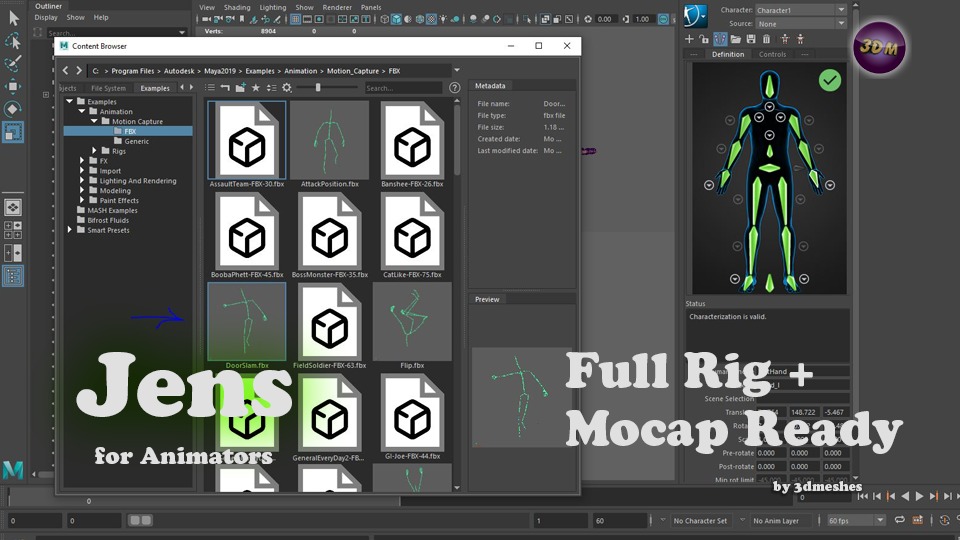Select the Generic folder in the tree
960x540 pixels.
[x=137, y=141]
